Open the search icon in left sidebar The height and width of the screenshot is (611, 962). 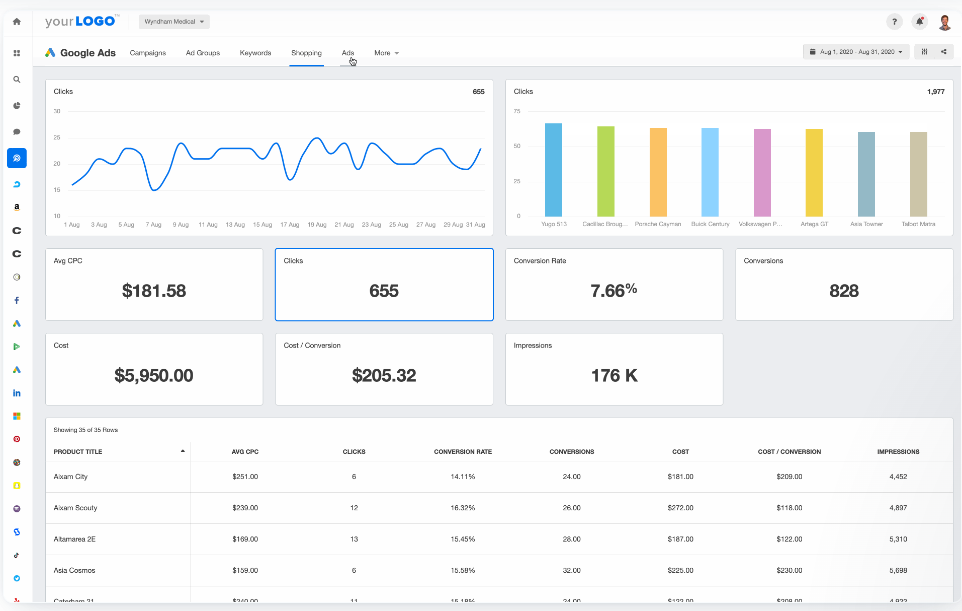tap(17, 80)
